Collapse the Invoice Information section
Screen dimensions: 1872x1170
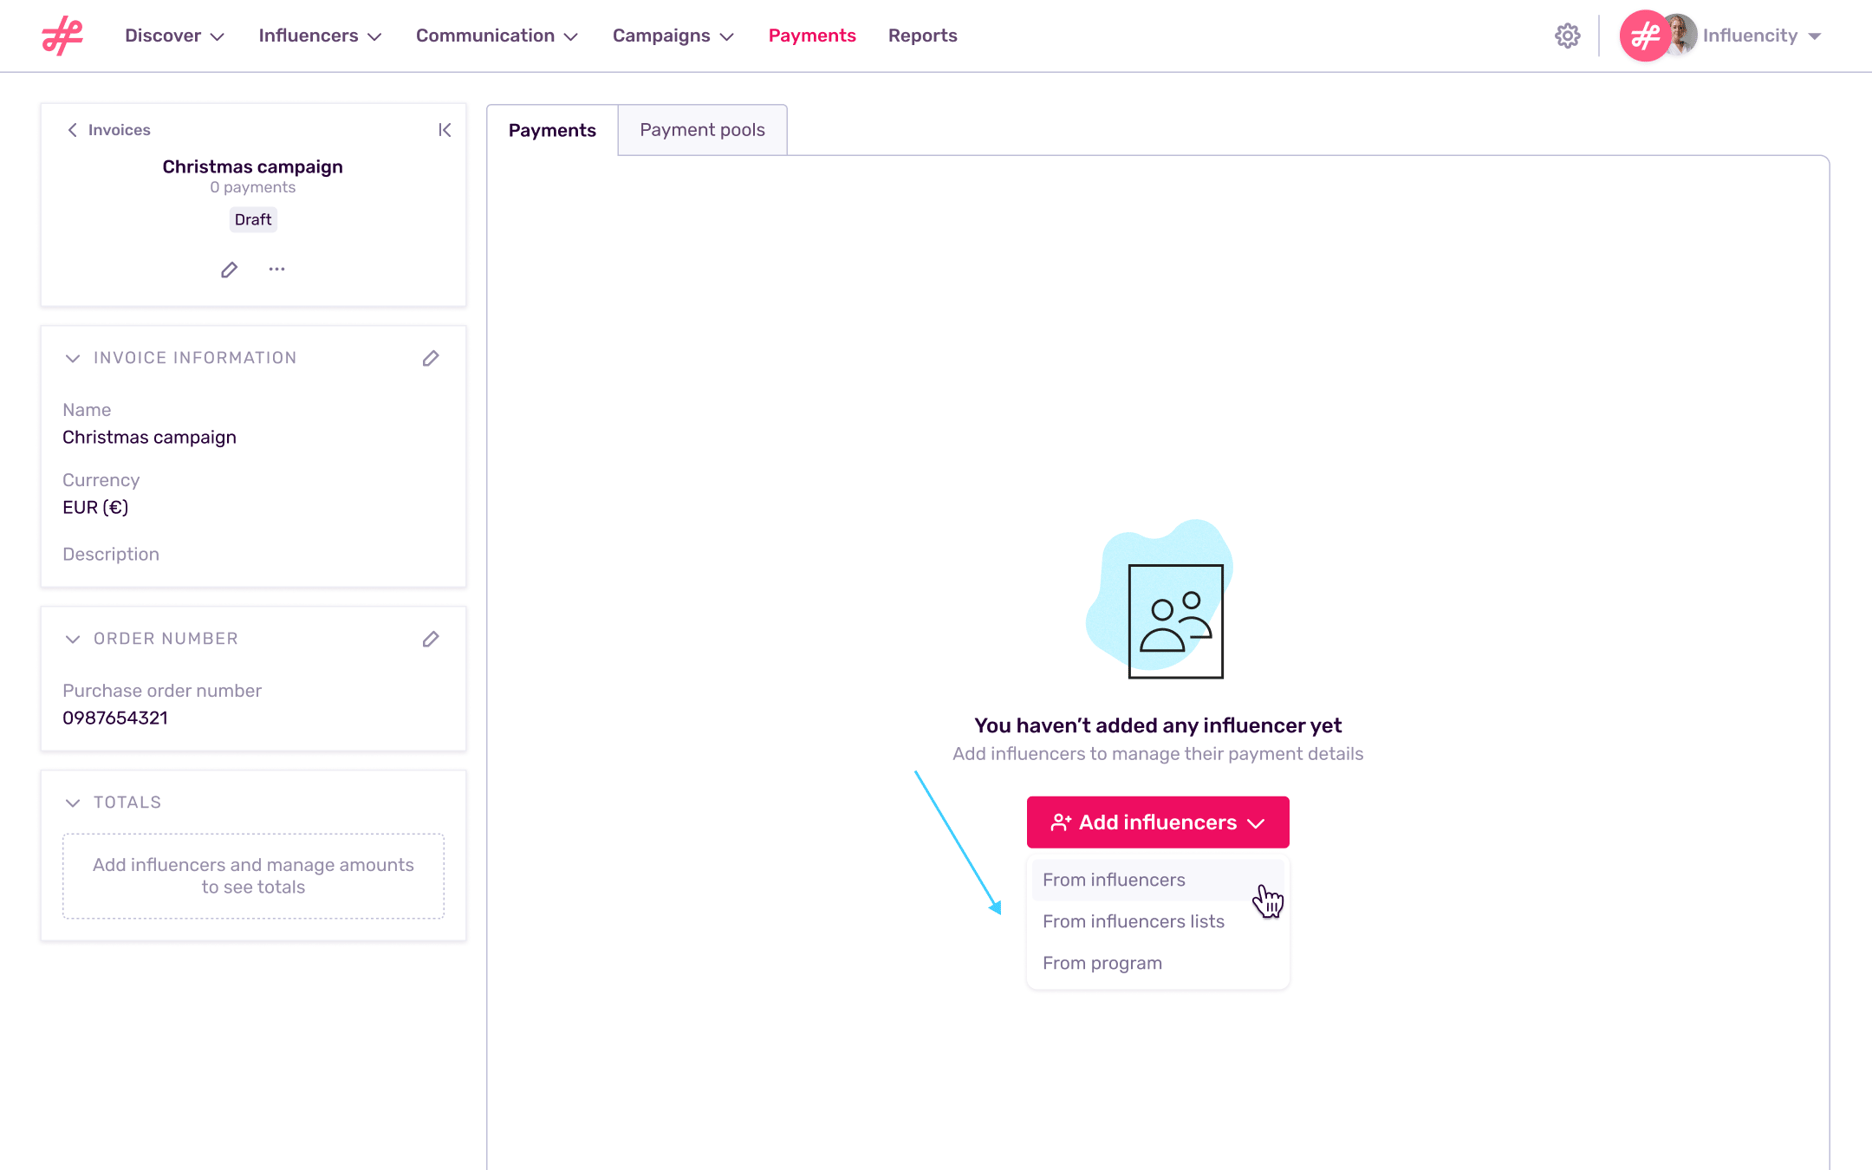[x=72, y=357]
